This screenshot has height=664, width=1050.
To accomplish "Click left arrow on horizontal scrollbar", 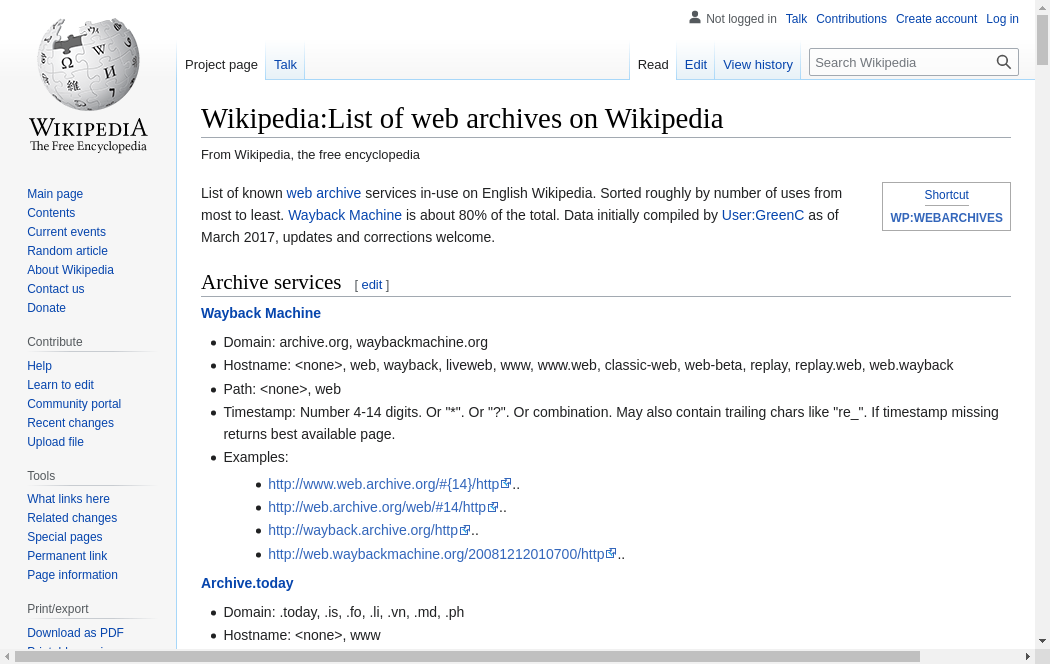I will coord(7,657).
